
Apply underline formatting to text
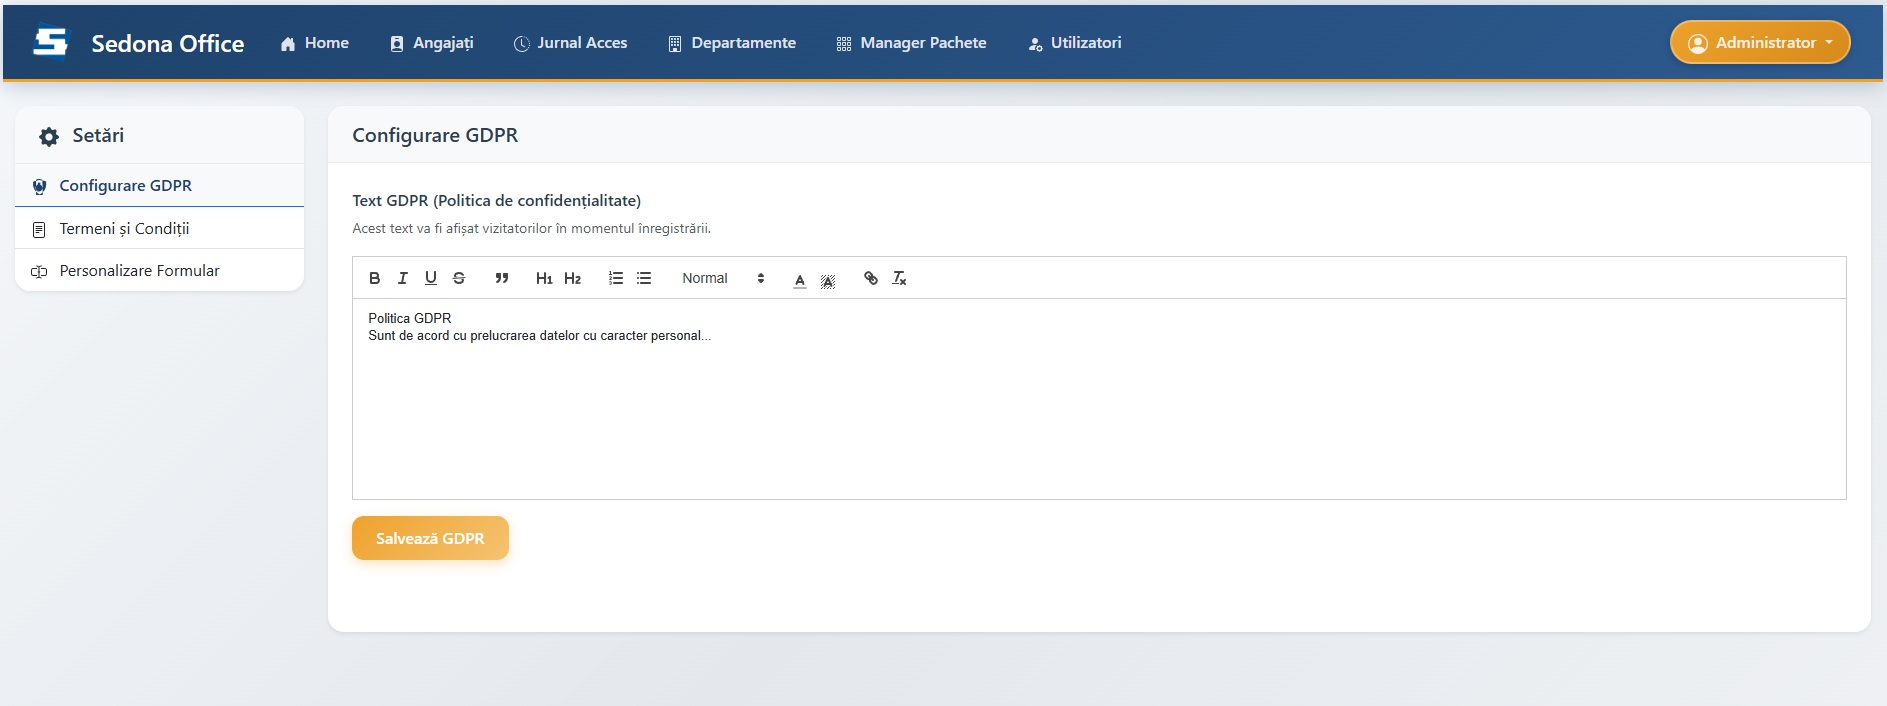pos(430,279)
